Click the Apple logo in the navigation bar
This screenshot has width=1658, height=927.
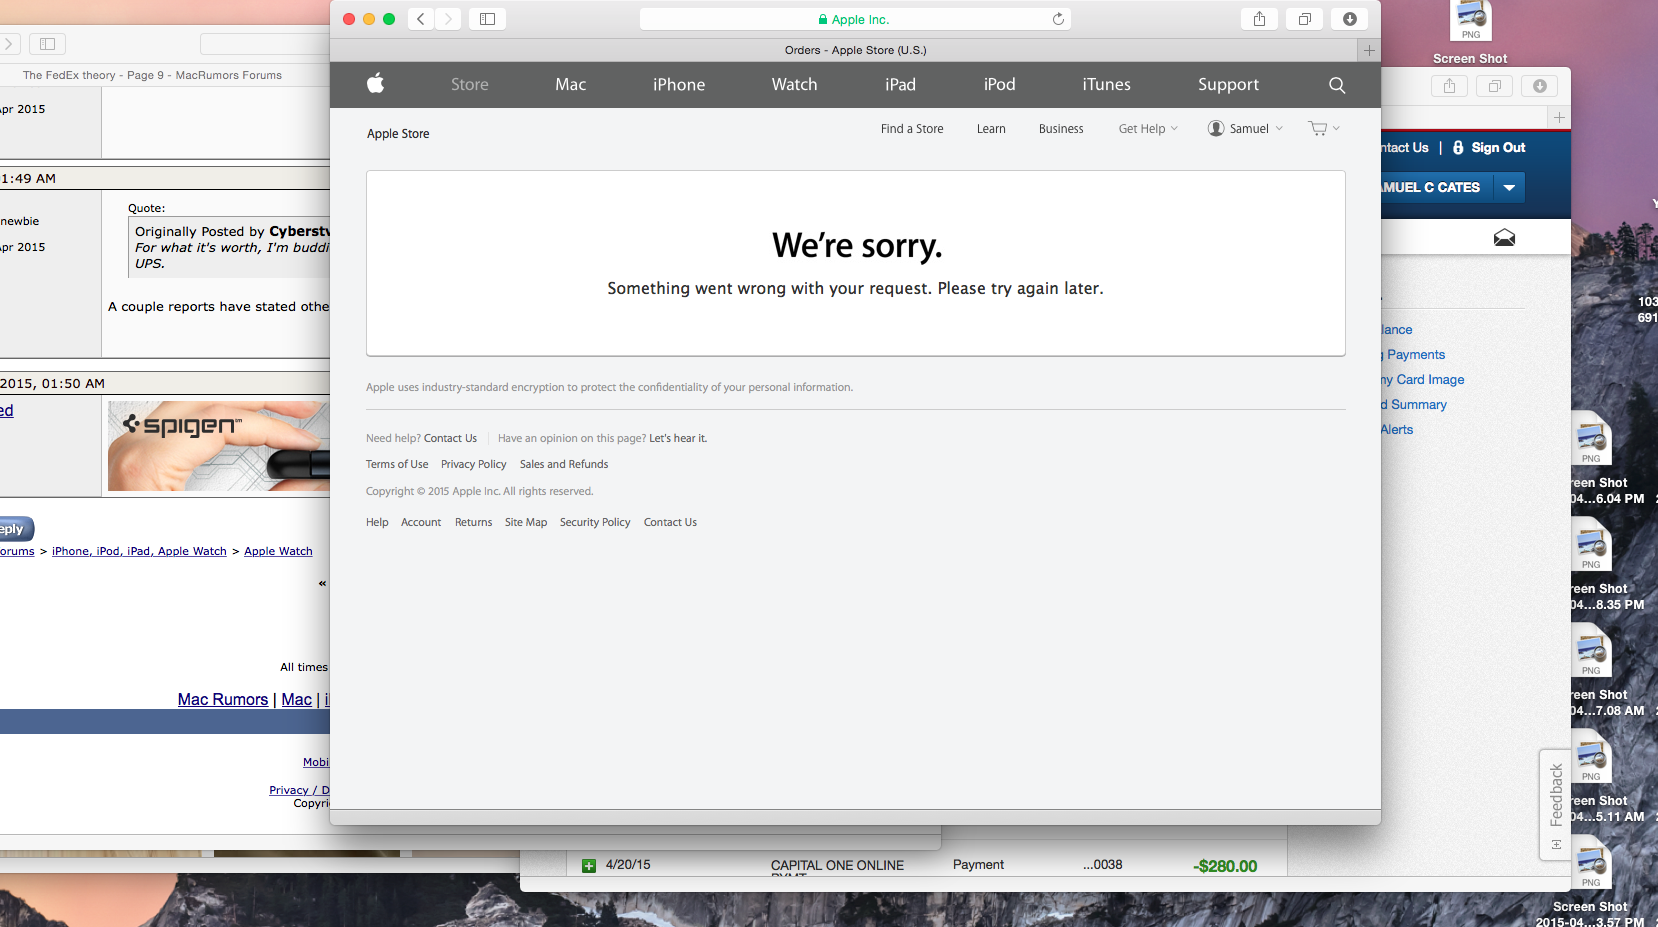(375, 84)
